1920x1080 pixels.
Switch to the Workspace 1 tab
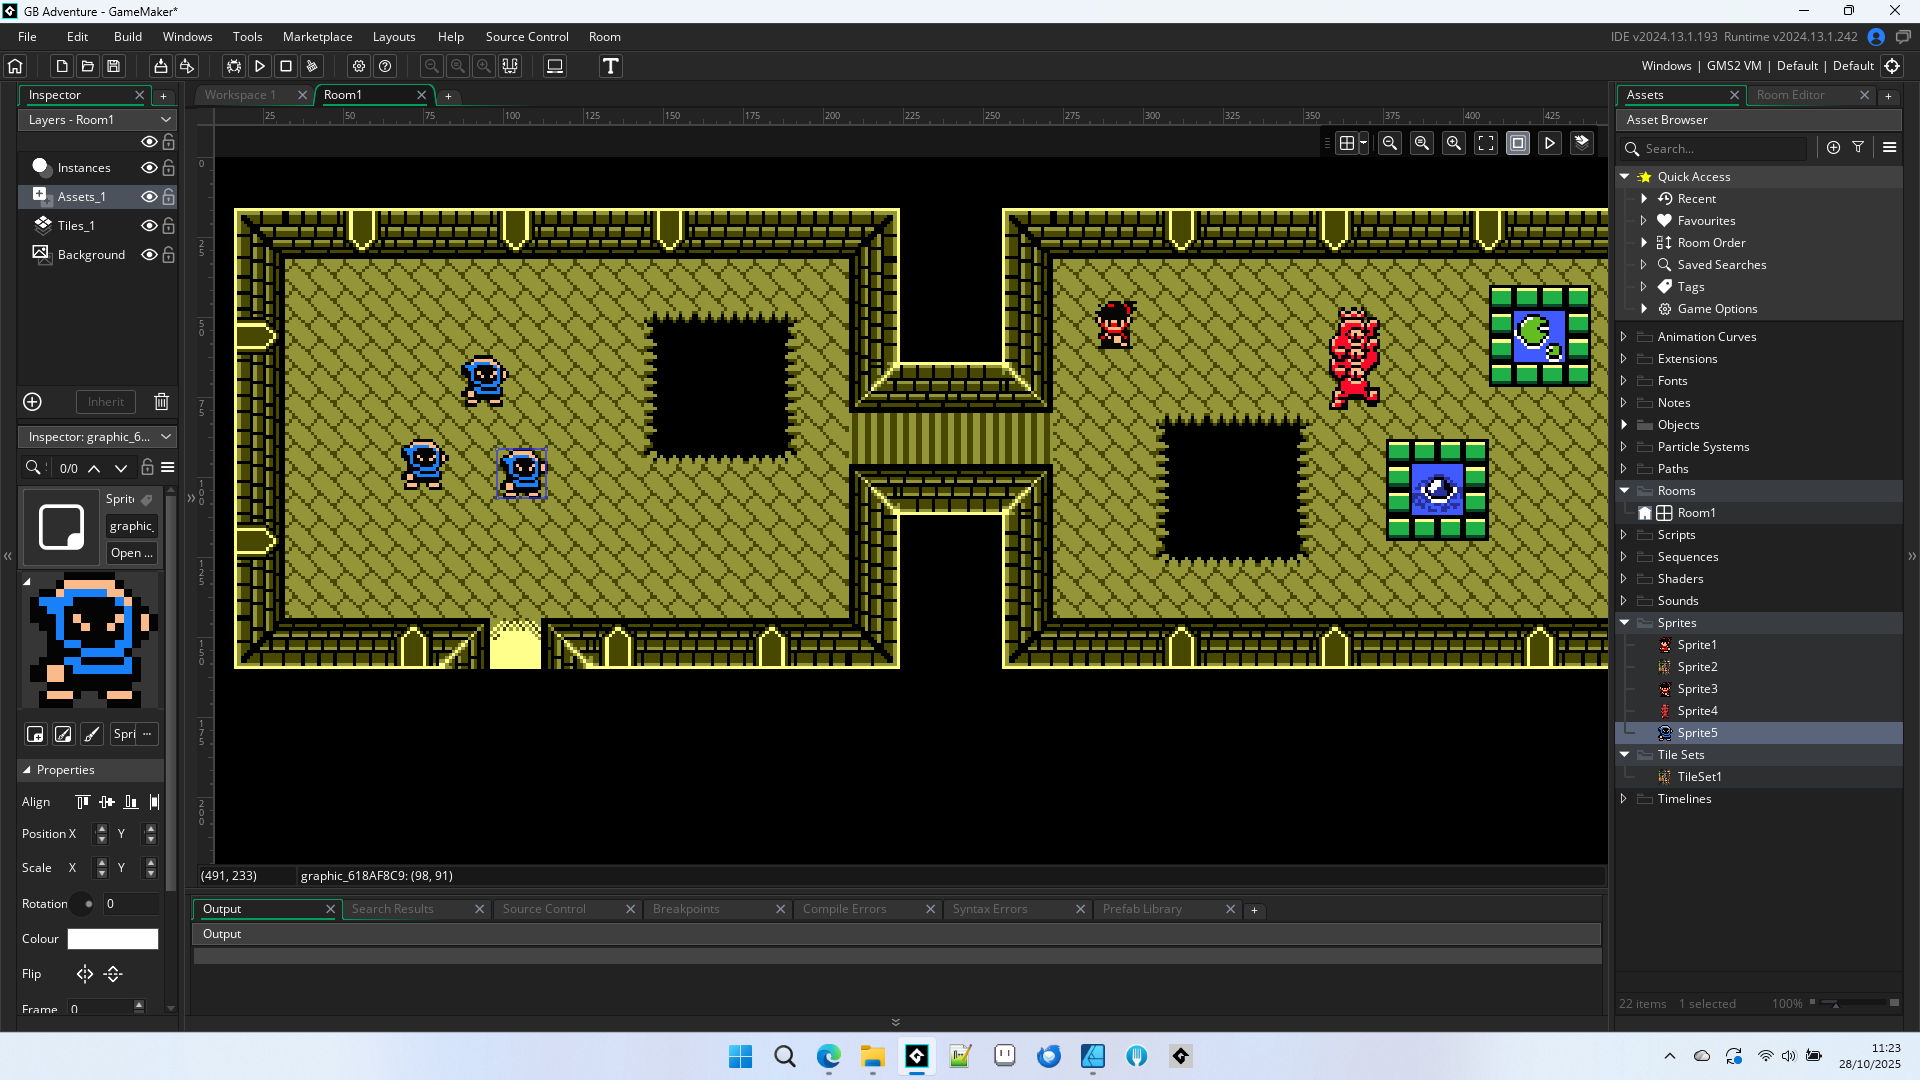pyautogui.click(x=240, y=95)
